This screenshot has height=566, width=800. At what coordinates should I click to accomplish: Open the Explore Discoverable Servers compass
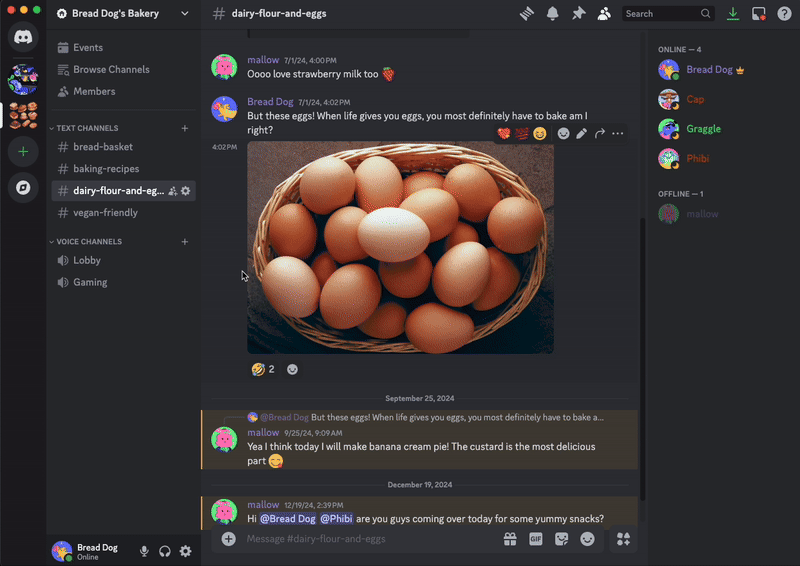pyautogui.click(x=23, y=188)
